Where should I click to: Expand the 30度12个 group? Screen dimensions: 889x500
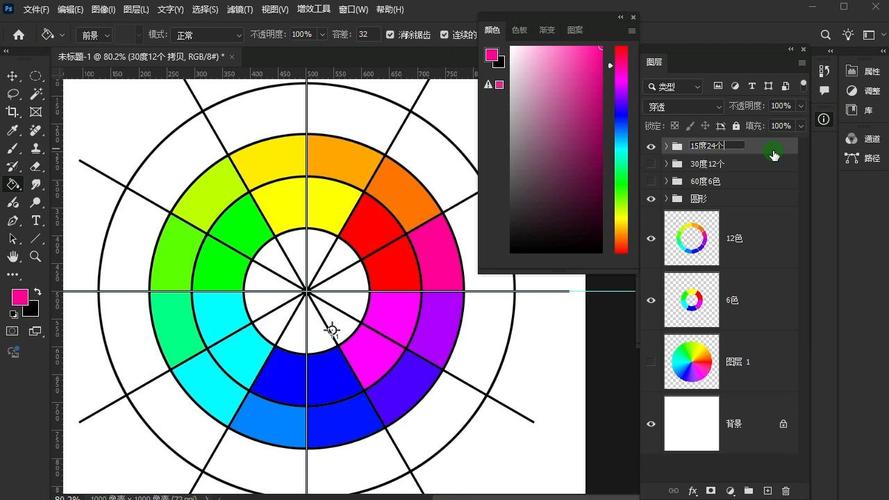(x=666, y=164)
